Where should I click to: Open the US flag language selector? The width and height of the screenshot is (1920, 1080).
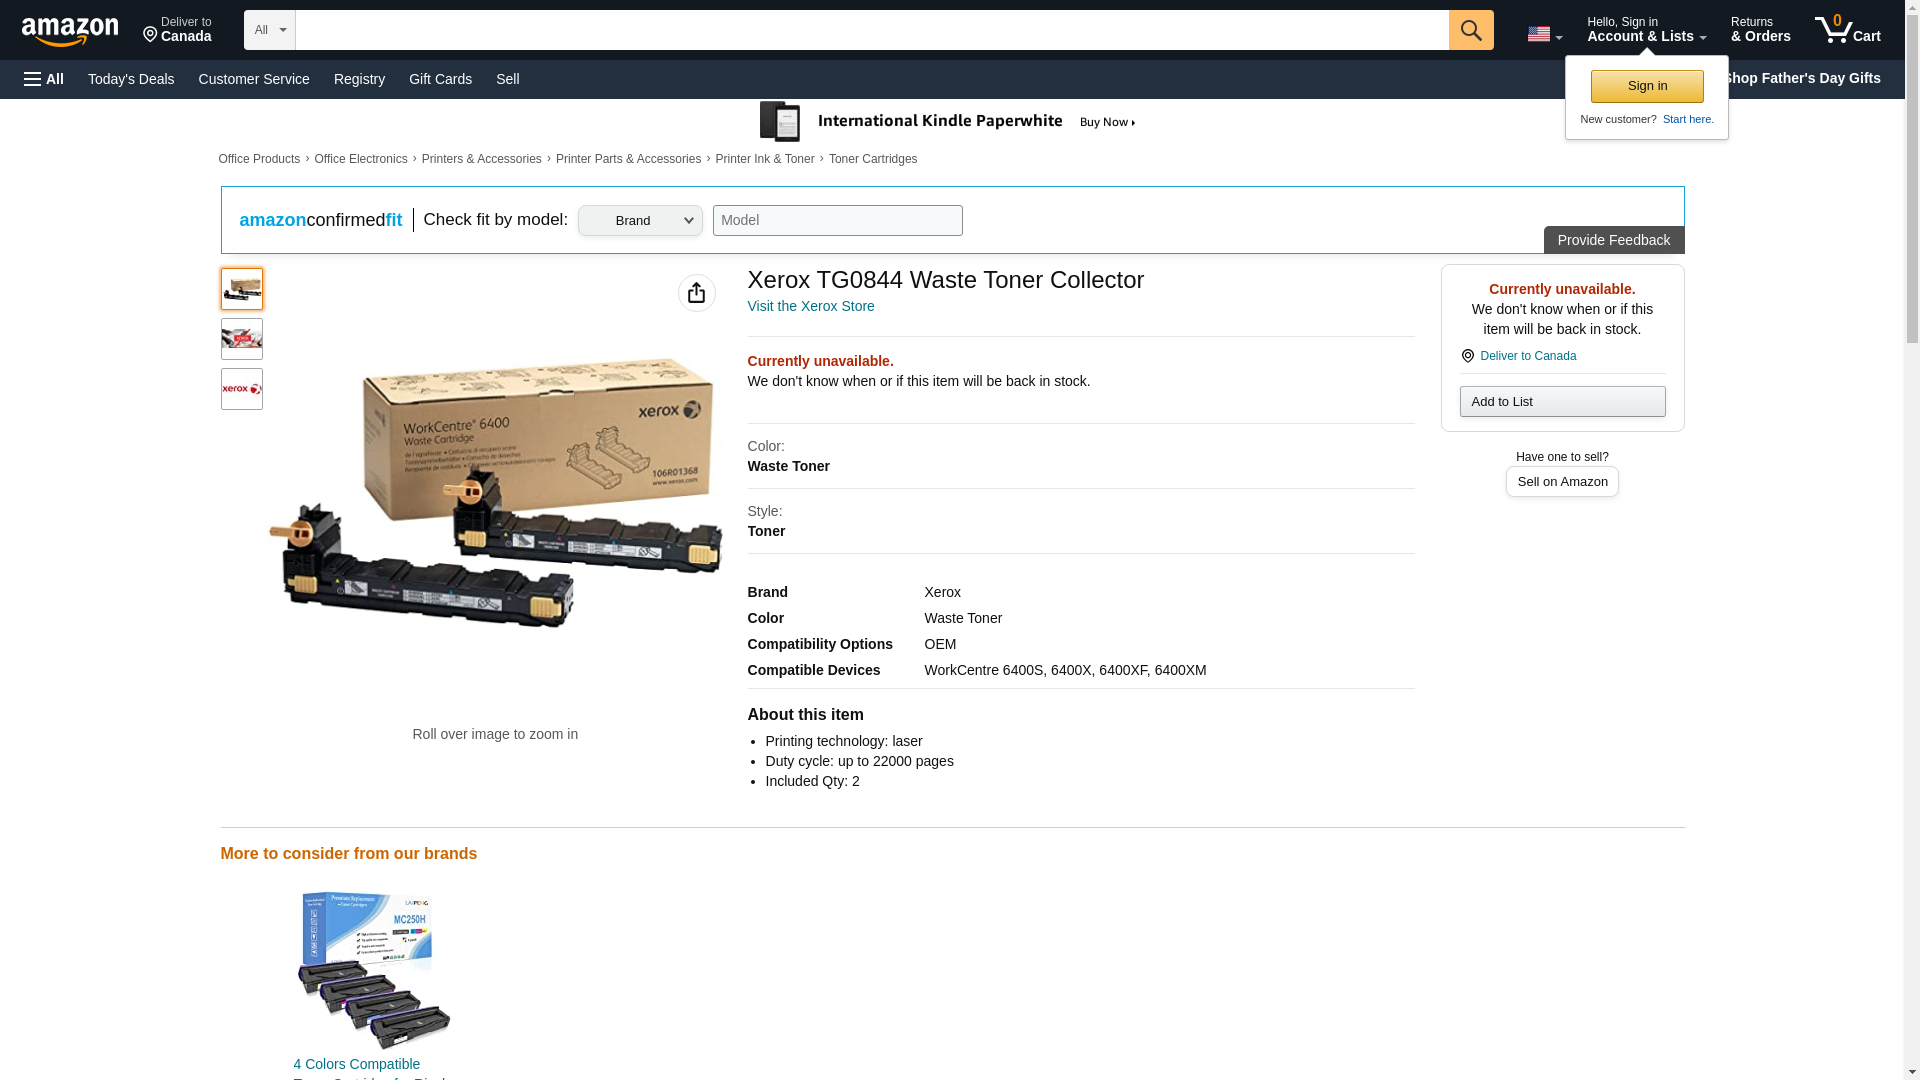(x=1543, y=35)
